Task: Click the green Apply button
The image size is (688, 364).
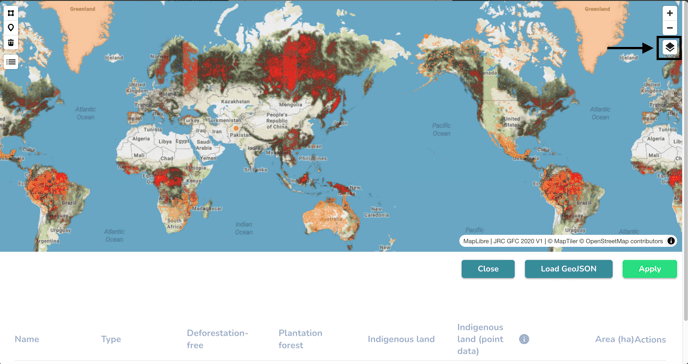Action: coord(649,269)
